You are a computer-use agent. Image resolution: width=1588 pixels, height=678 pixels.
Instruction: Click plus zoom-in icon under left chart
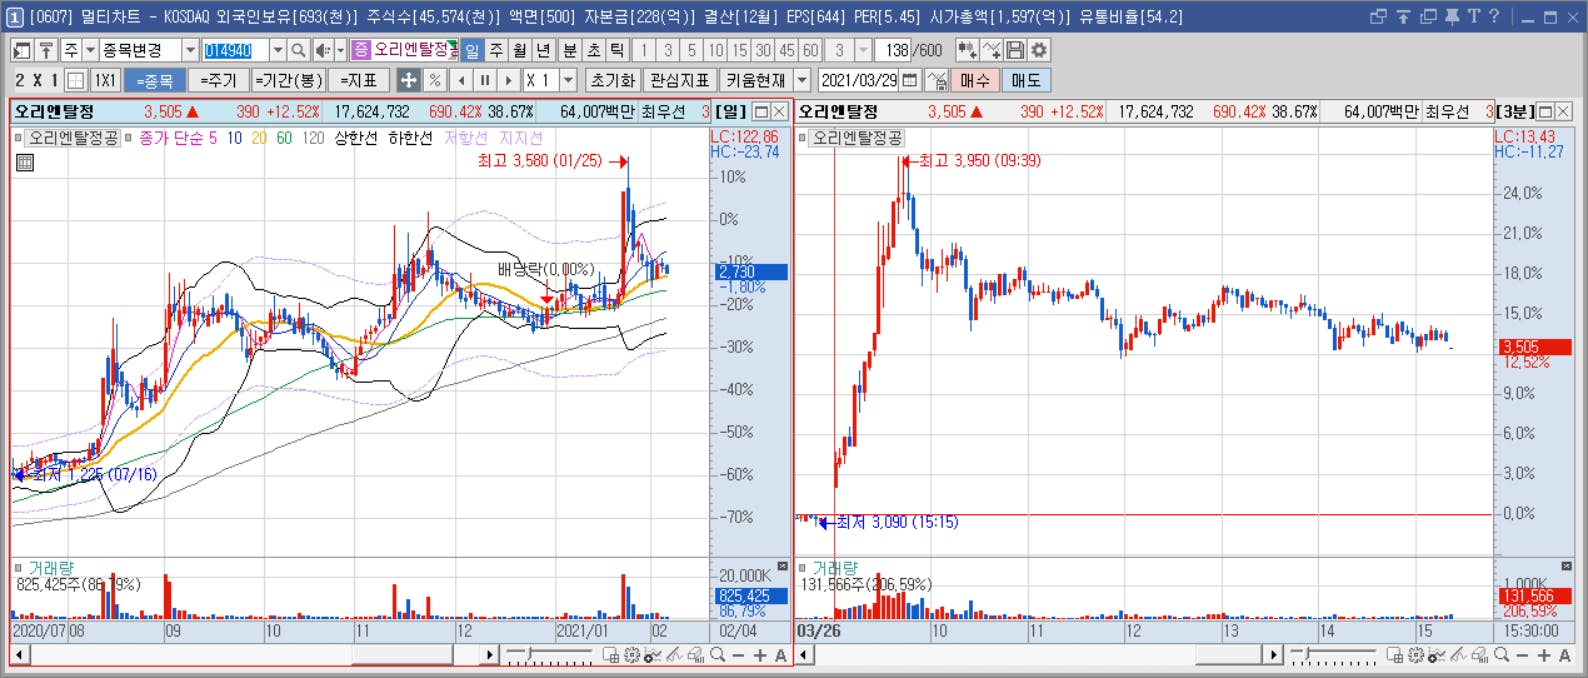(760, 655)
